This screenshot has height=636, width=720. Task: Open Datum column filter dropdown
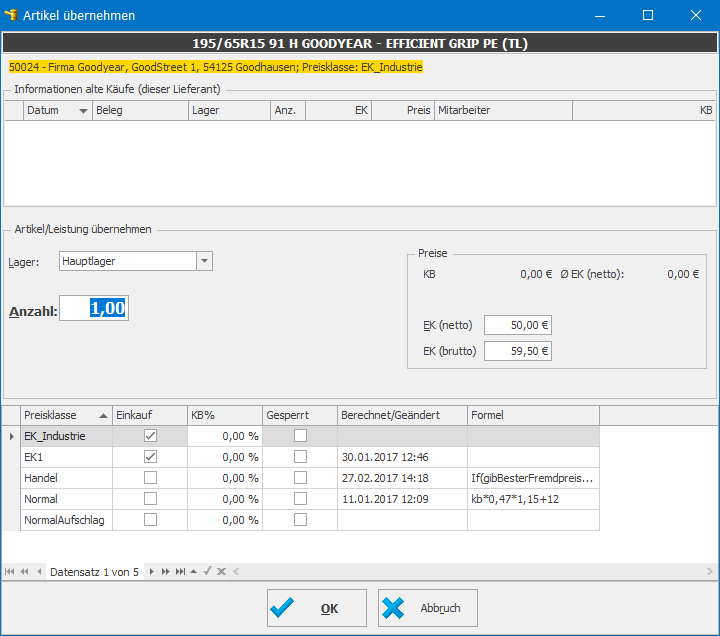83,111
